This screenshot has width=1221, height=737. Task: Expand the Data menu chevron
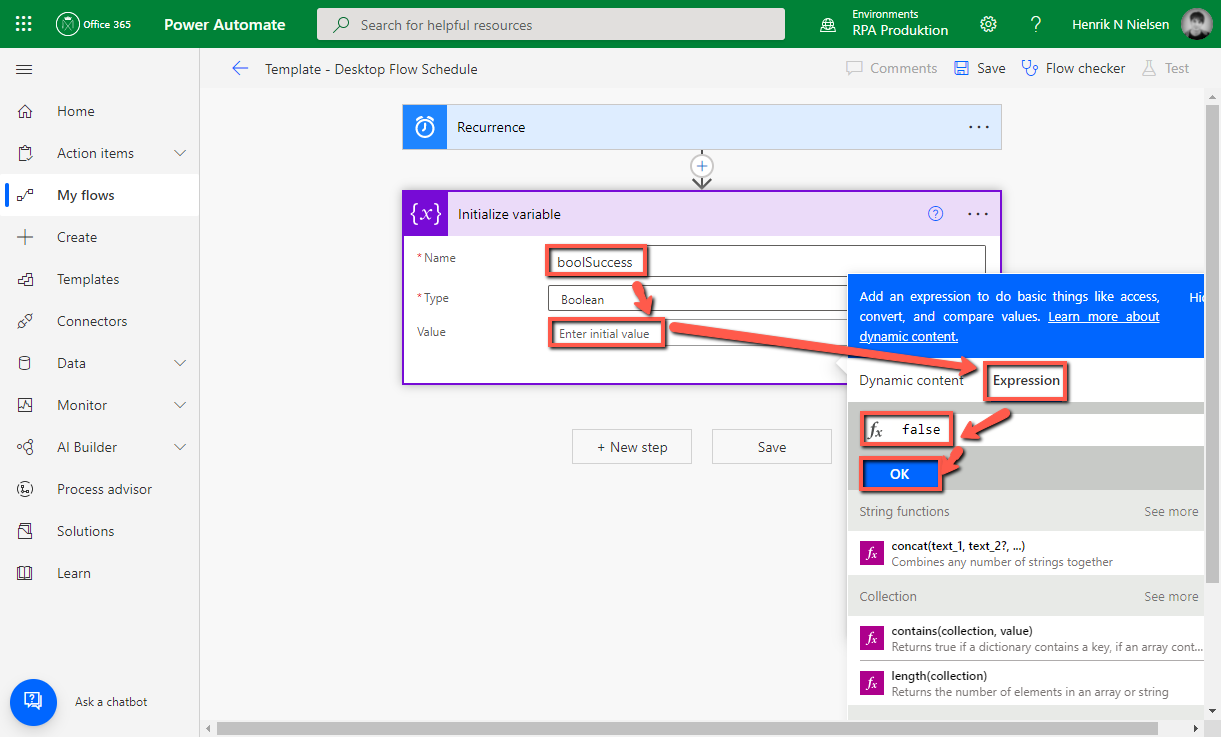[180, 363]
